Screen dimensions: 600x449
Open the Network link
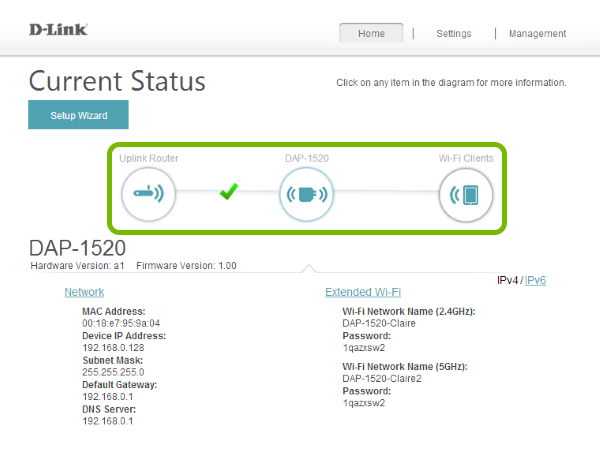pyautogui.click(x=84, y=292)
